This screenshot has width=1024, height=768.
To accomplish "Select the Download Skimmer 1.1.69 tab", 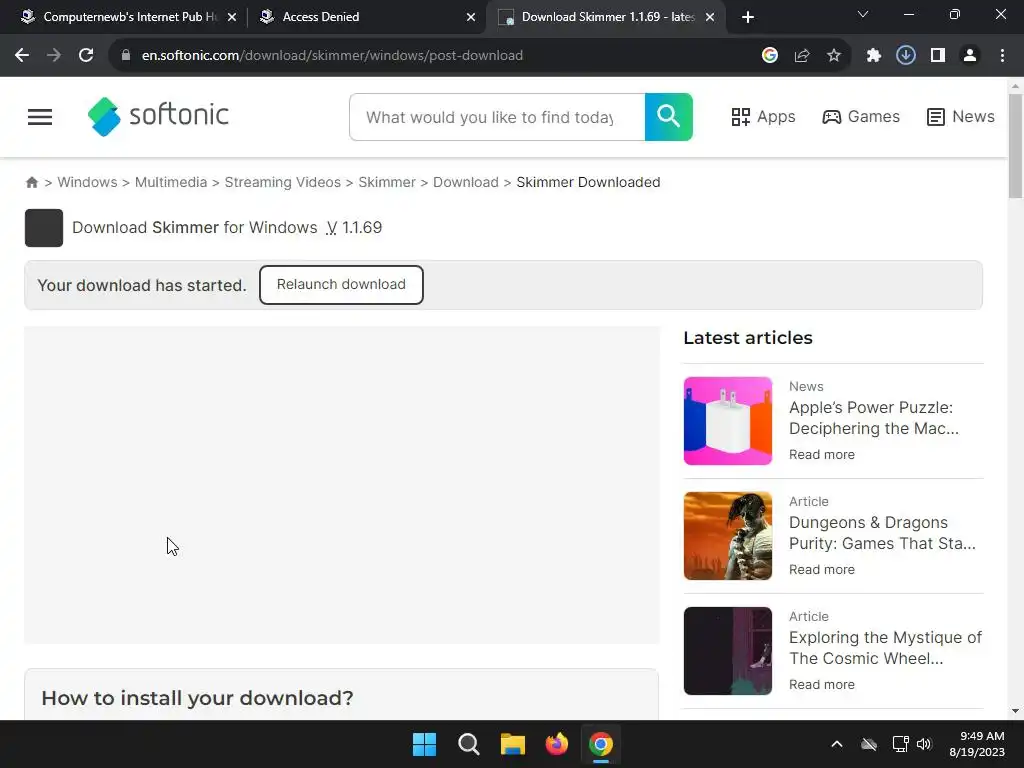I will coord(606,17).
